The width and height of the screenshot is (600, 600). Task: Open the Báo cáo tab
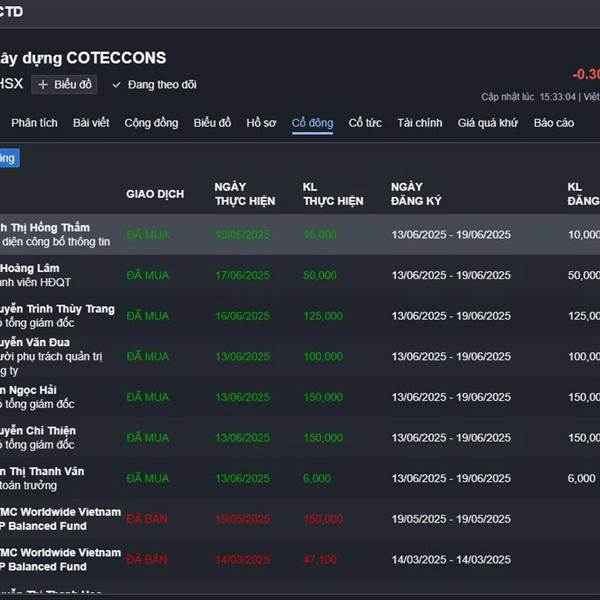click(554, 123)
